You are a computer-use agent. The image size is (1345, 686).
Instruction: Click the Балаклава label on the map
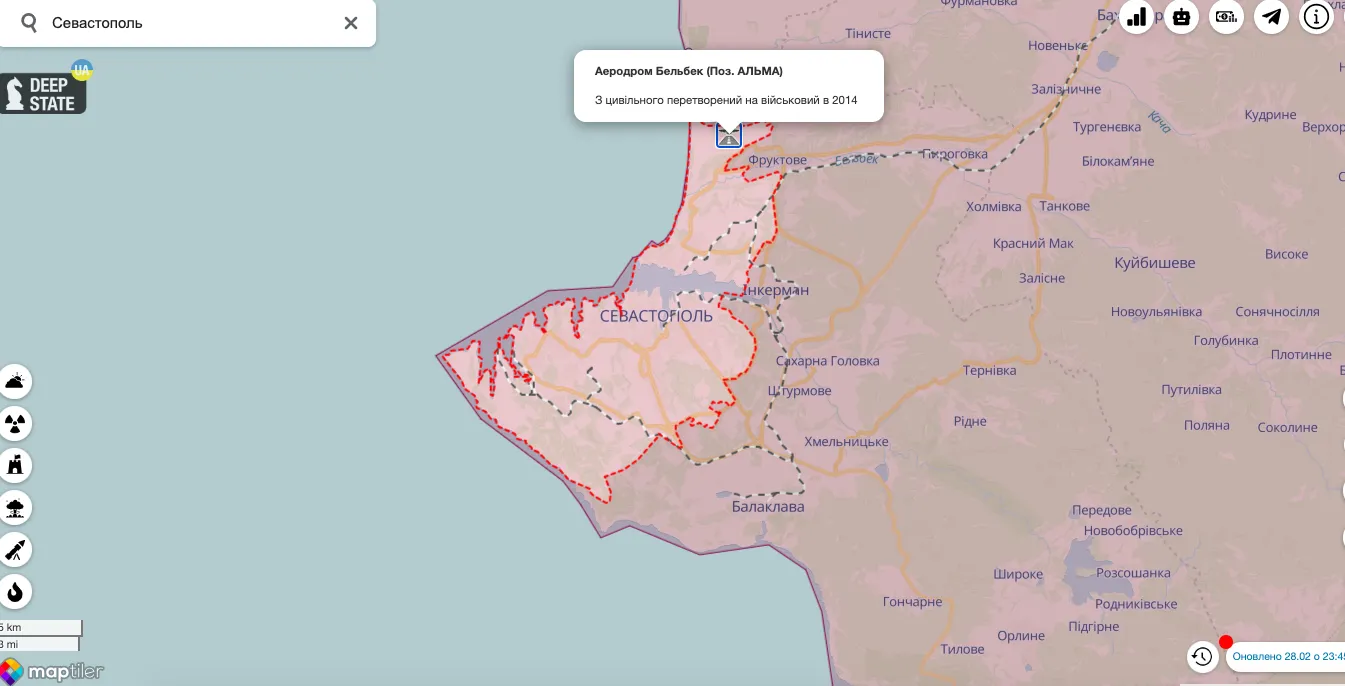[x=768, y=507]
